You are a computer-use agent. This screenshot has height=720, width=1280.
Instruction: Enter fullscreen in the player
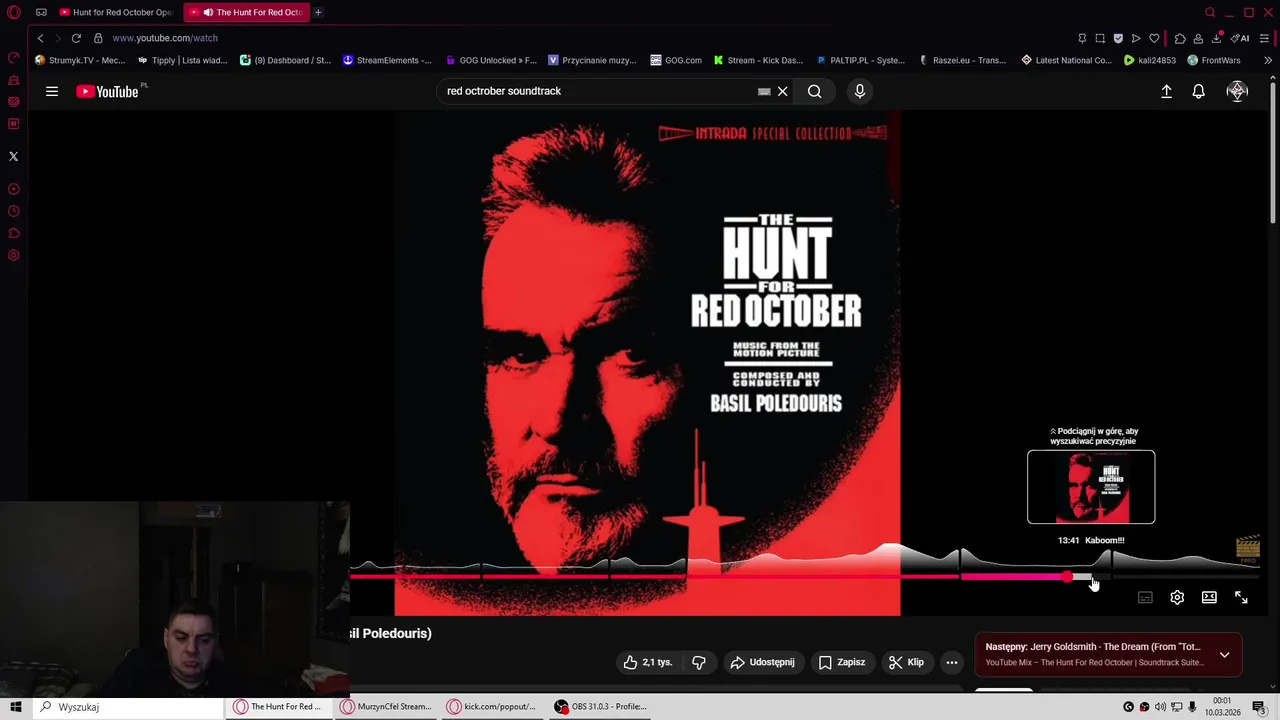pos(1241,597)
